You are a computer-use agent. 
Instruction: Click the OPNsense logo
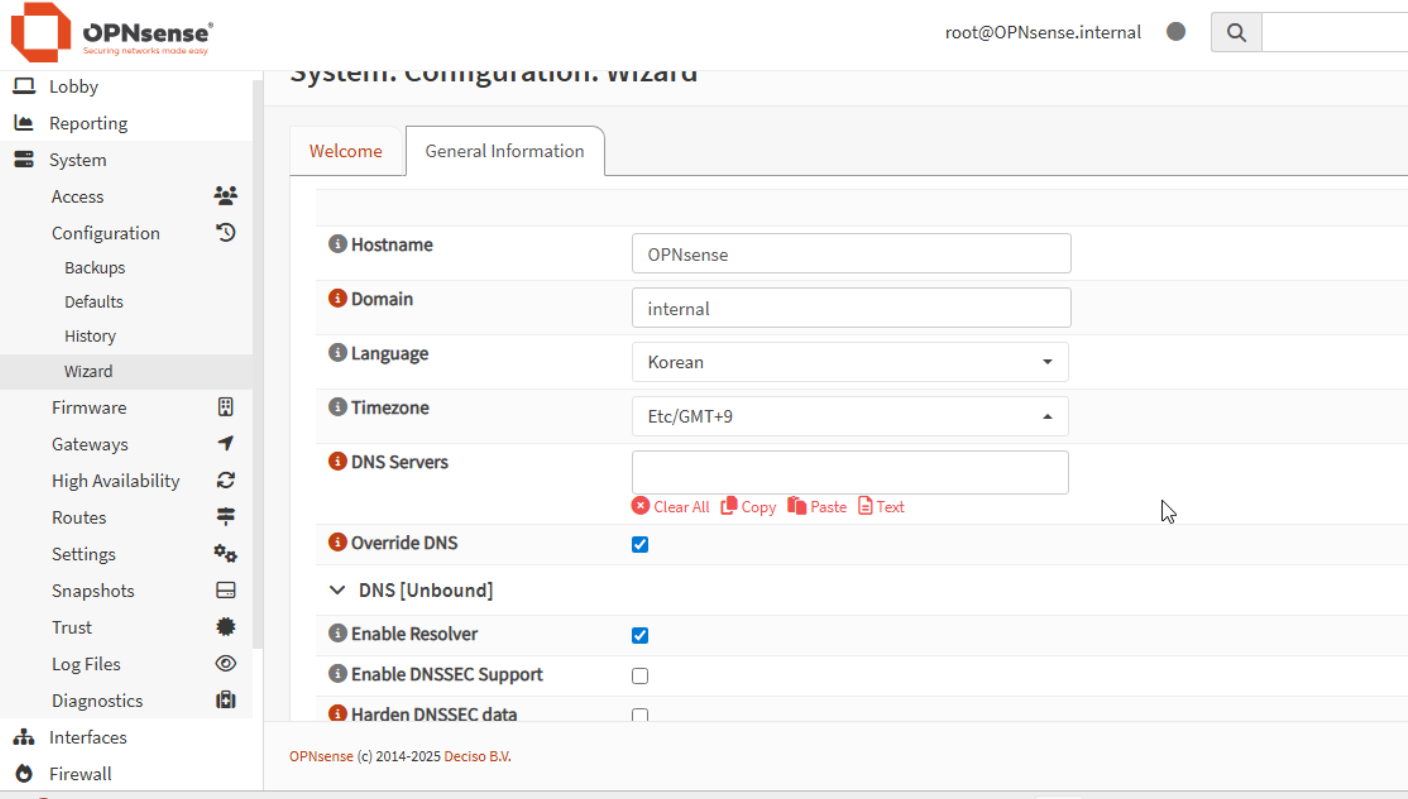(x=112, y=33)
